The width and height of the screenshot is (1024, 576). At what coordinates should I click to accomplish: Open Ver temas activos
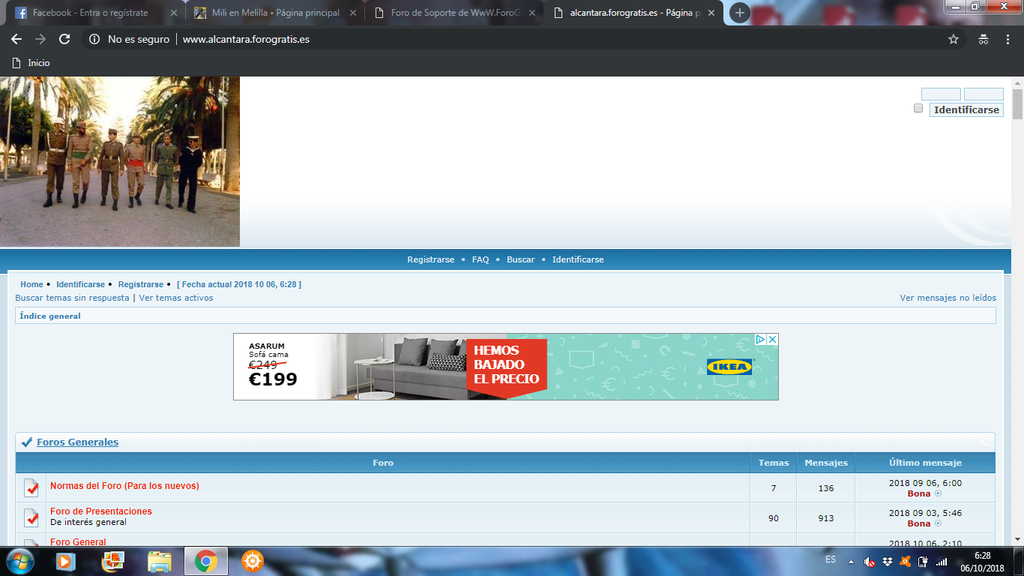point(176,298)
